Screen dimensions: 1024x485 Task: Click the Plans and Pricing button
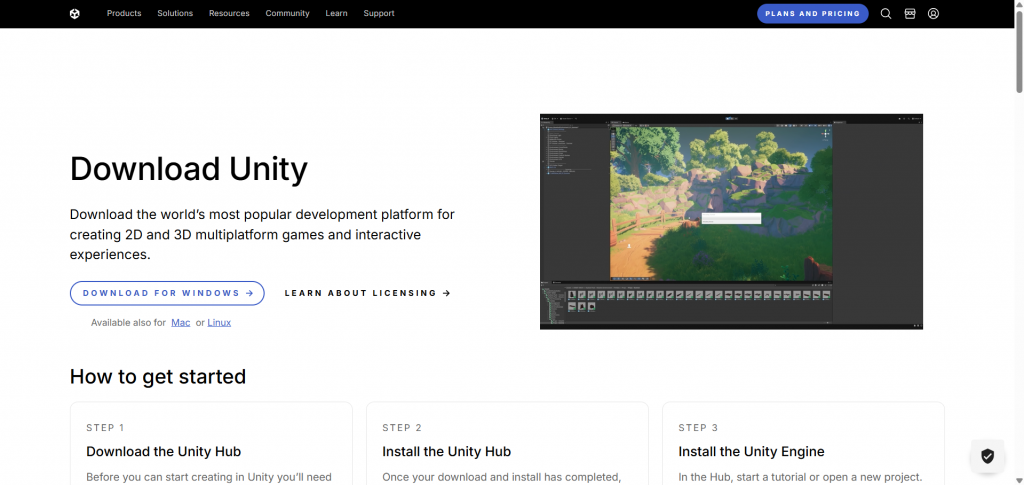[x=812, y=14]
